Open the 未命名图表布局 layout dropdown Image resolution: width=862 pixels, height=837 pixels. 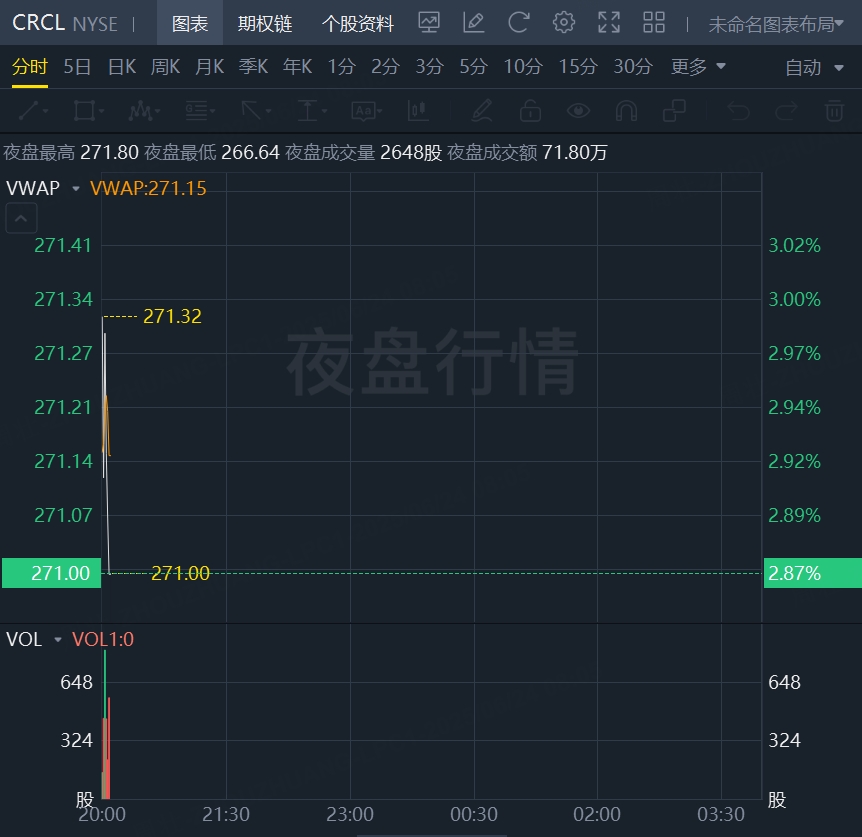point(776,24)
